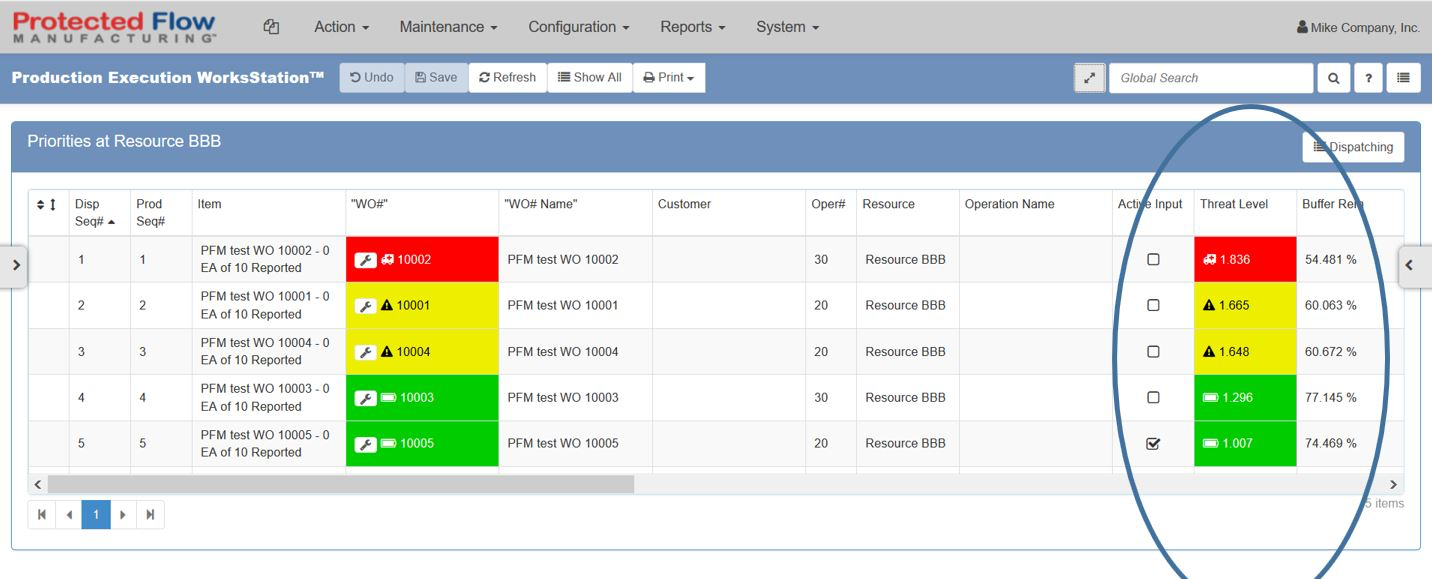Sort by Disp Seq# column

(98, 212)
